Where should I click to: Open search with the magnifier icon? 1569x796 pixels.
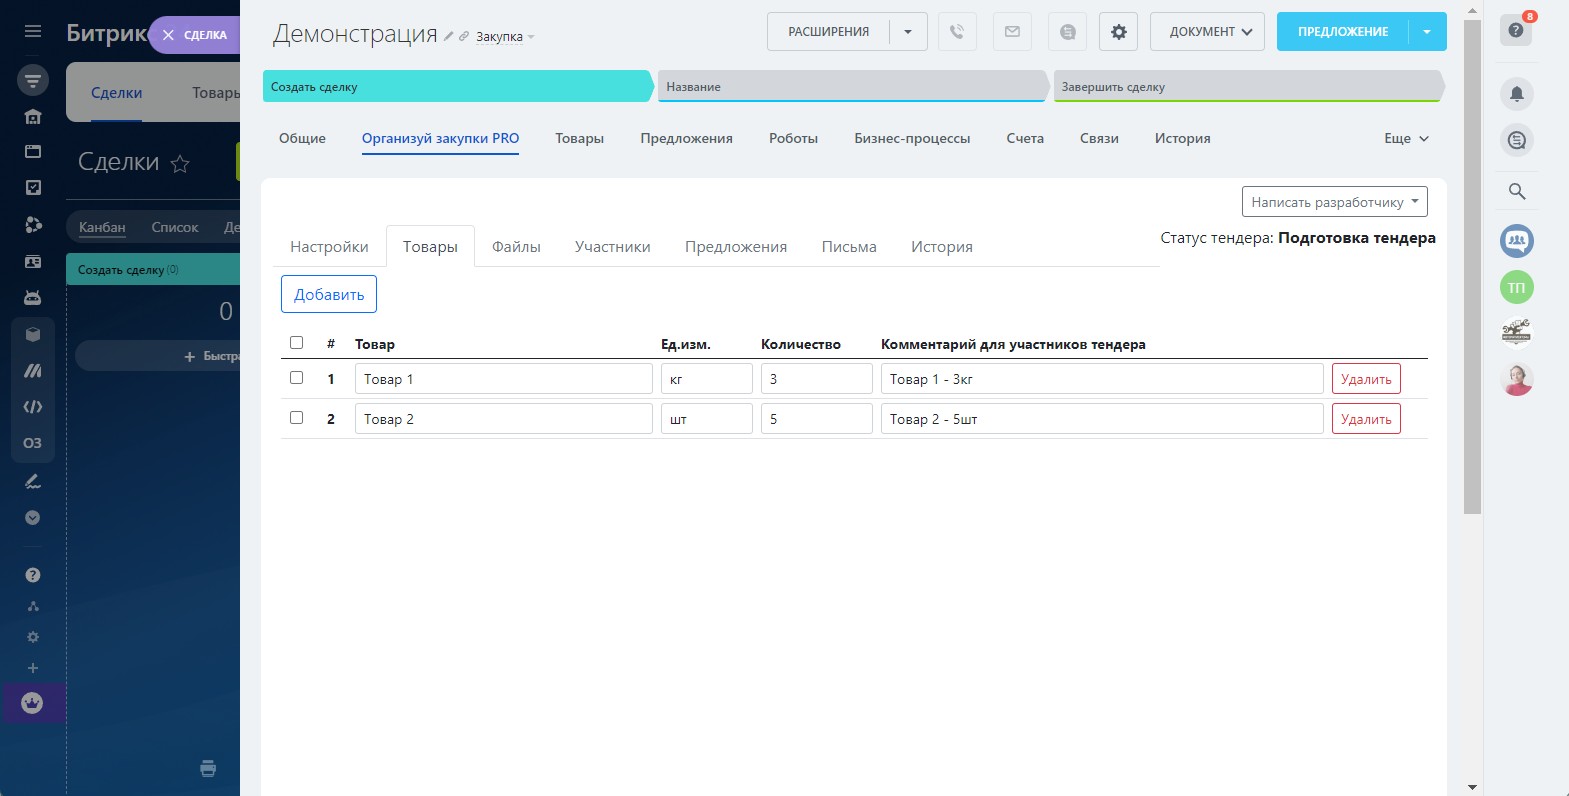coord(1516,191)
